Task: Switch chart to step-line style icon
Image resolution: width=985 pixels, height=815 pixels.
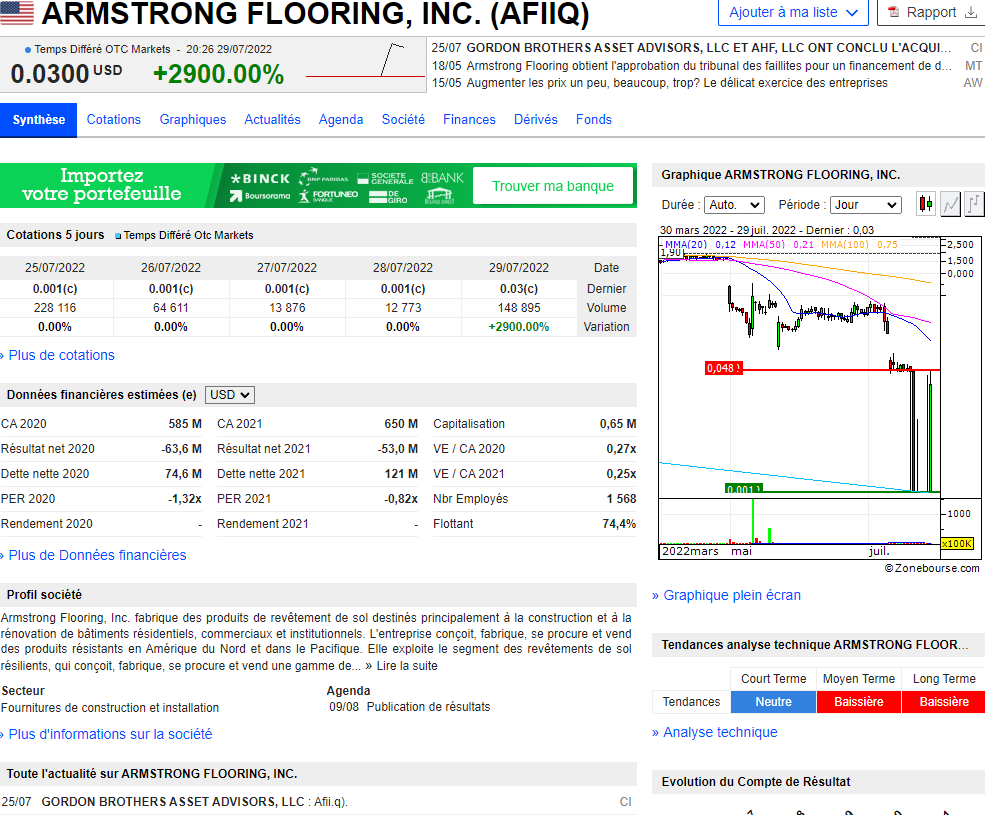Action: [x=974, y=204]
